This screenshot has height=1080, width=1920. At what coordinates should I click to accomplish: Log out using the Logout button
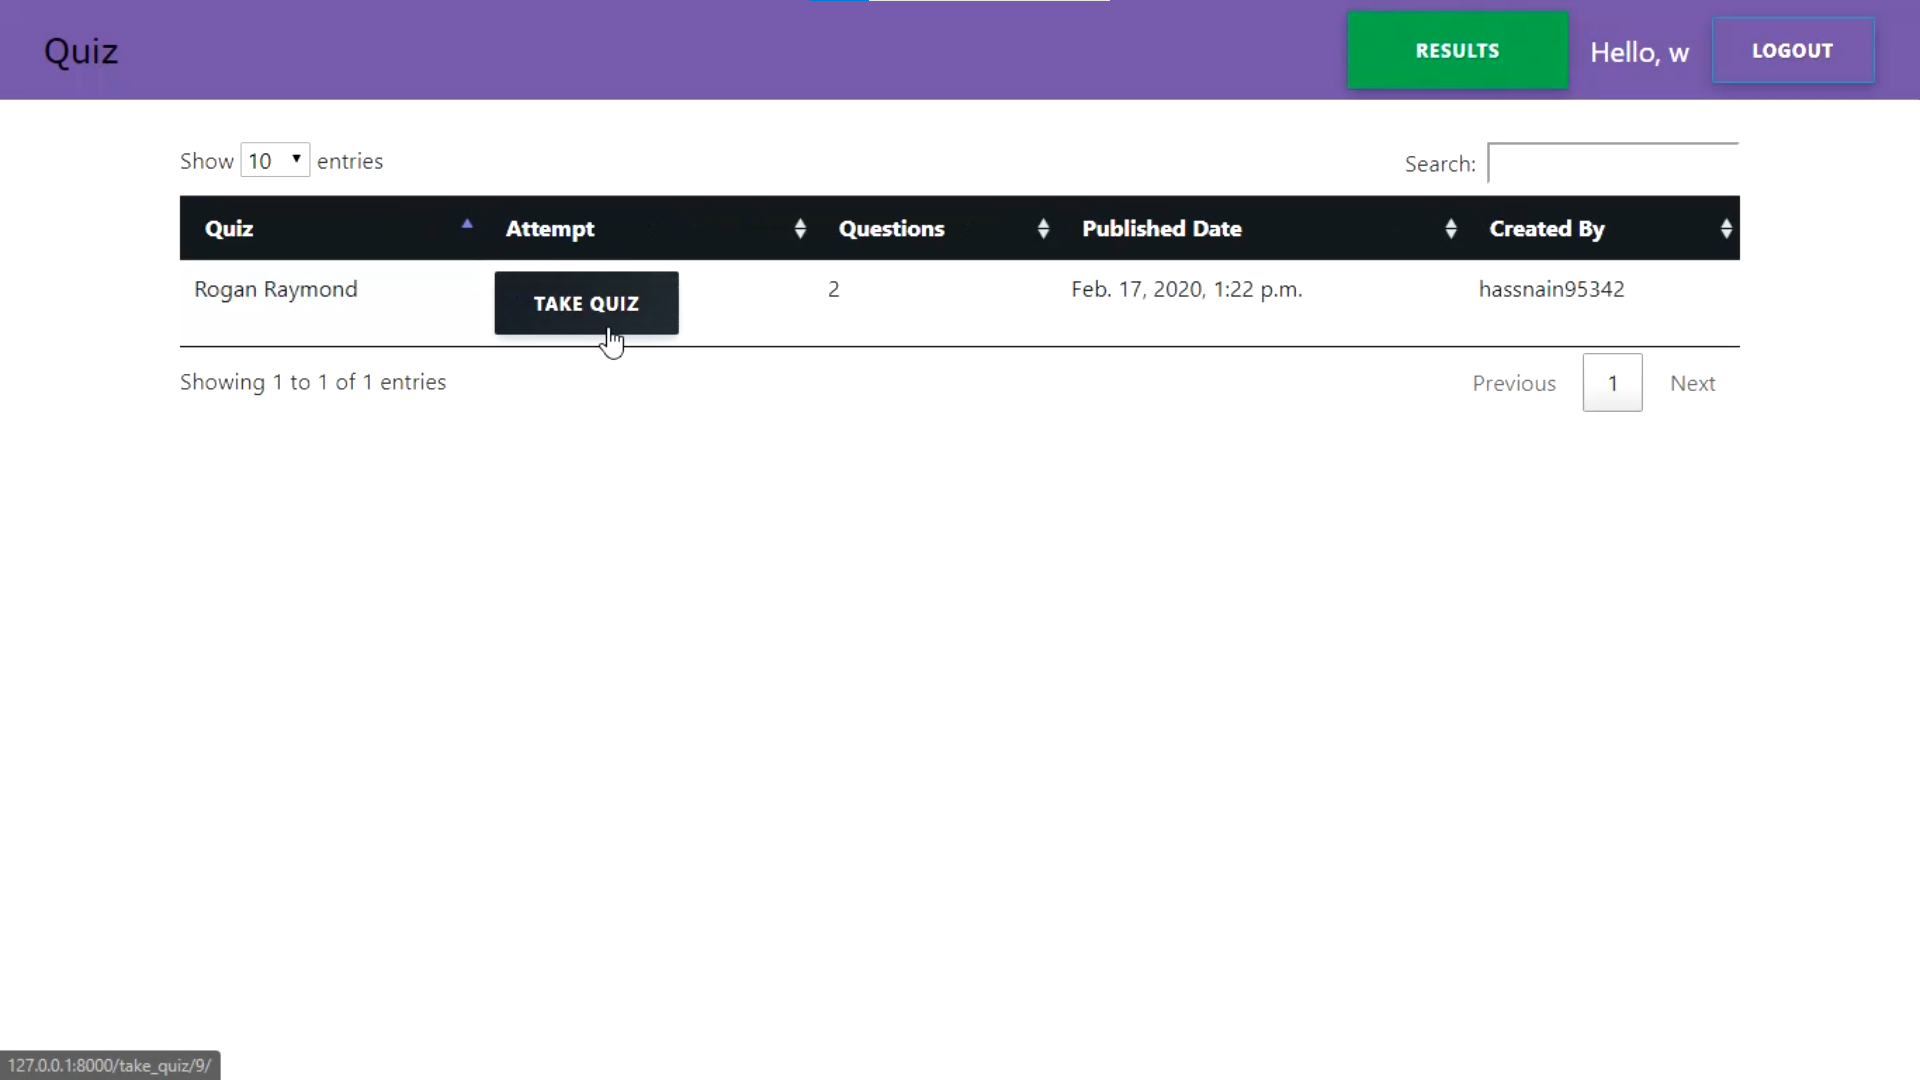click(x=1792, y=51)
